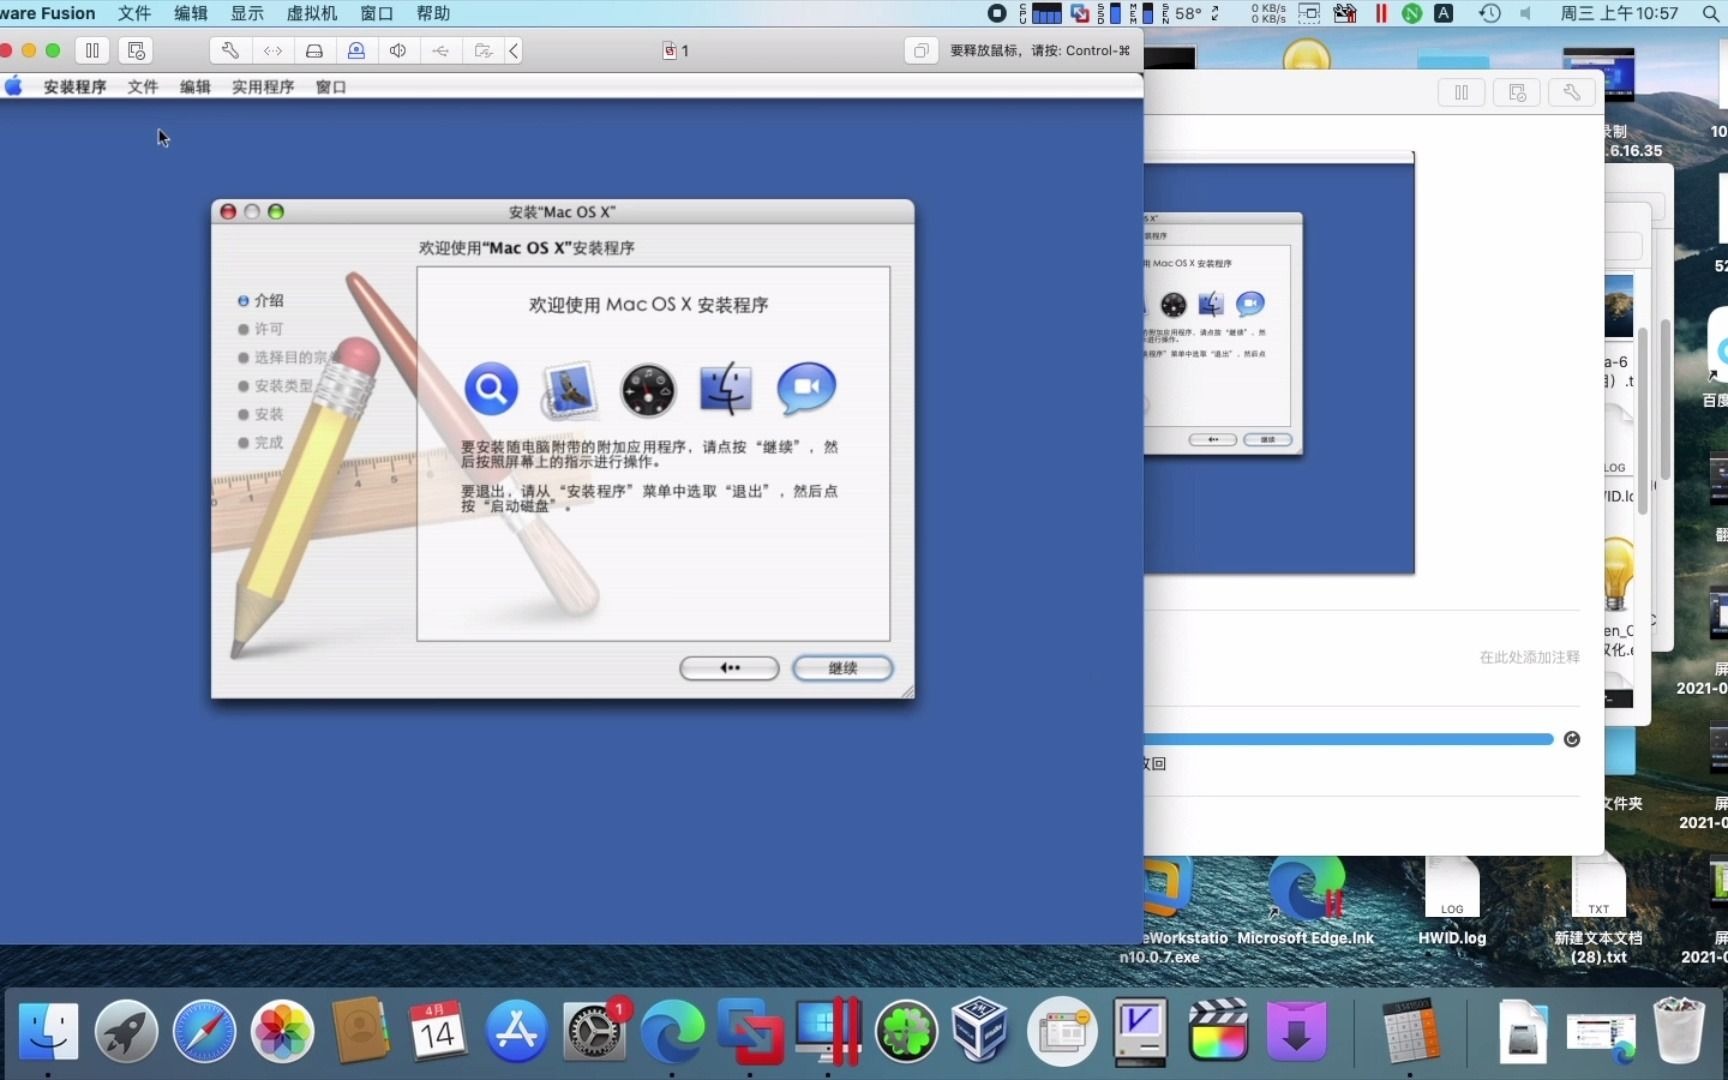Click the camera icon in the Fusion toolbar

[x=356, y=50]
